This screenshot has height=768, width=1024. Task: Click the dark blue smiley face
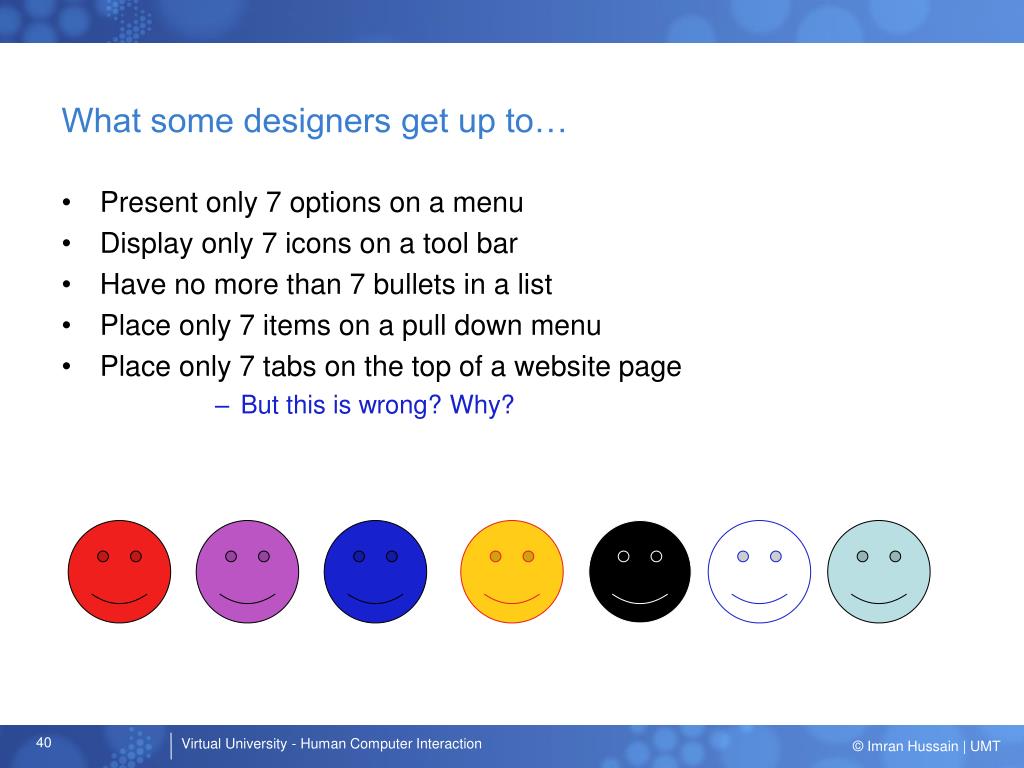[376, 571]
